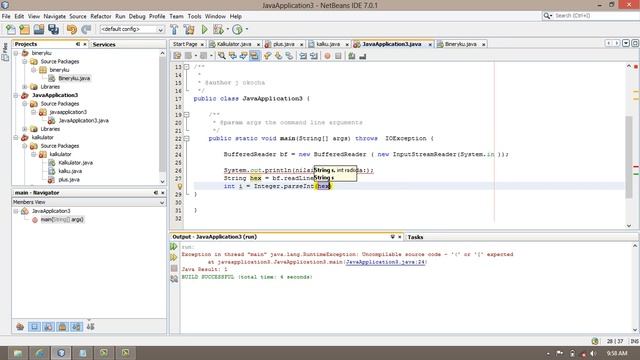640x360 pixels.
Task: Open the Tools menu
Action: [194, 16]
